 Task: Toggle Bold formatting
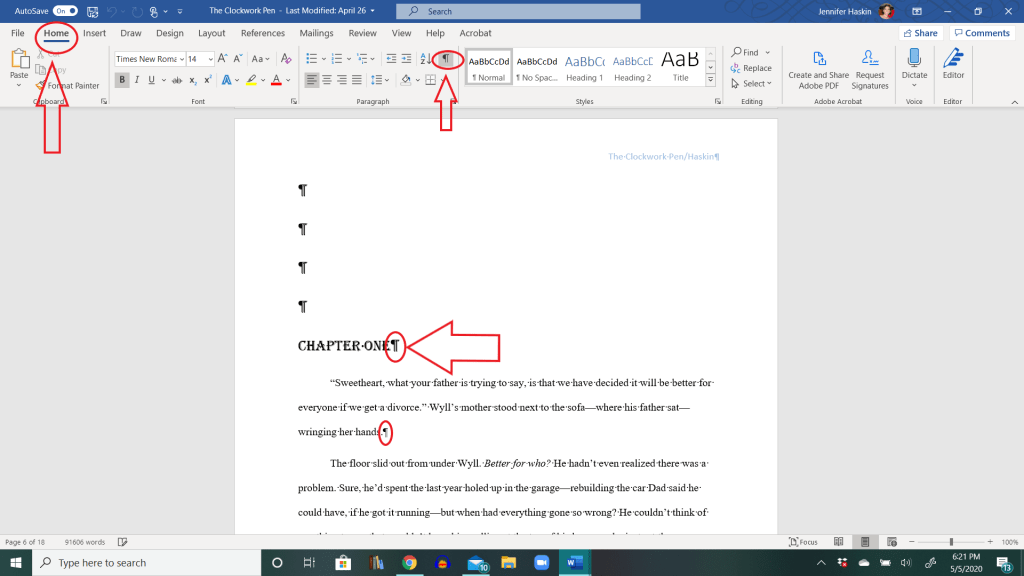pyautogui.click(x=121, y=80)
